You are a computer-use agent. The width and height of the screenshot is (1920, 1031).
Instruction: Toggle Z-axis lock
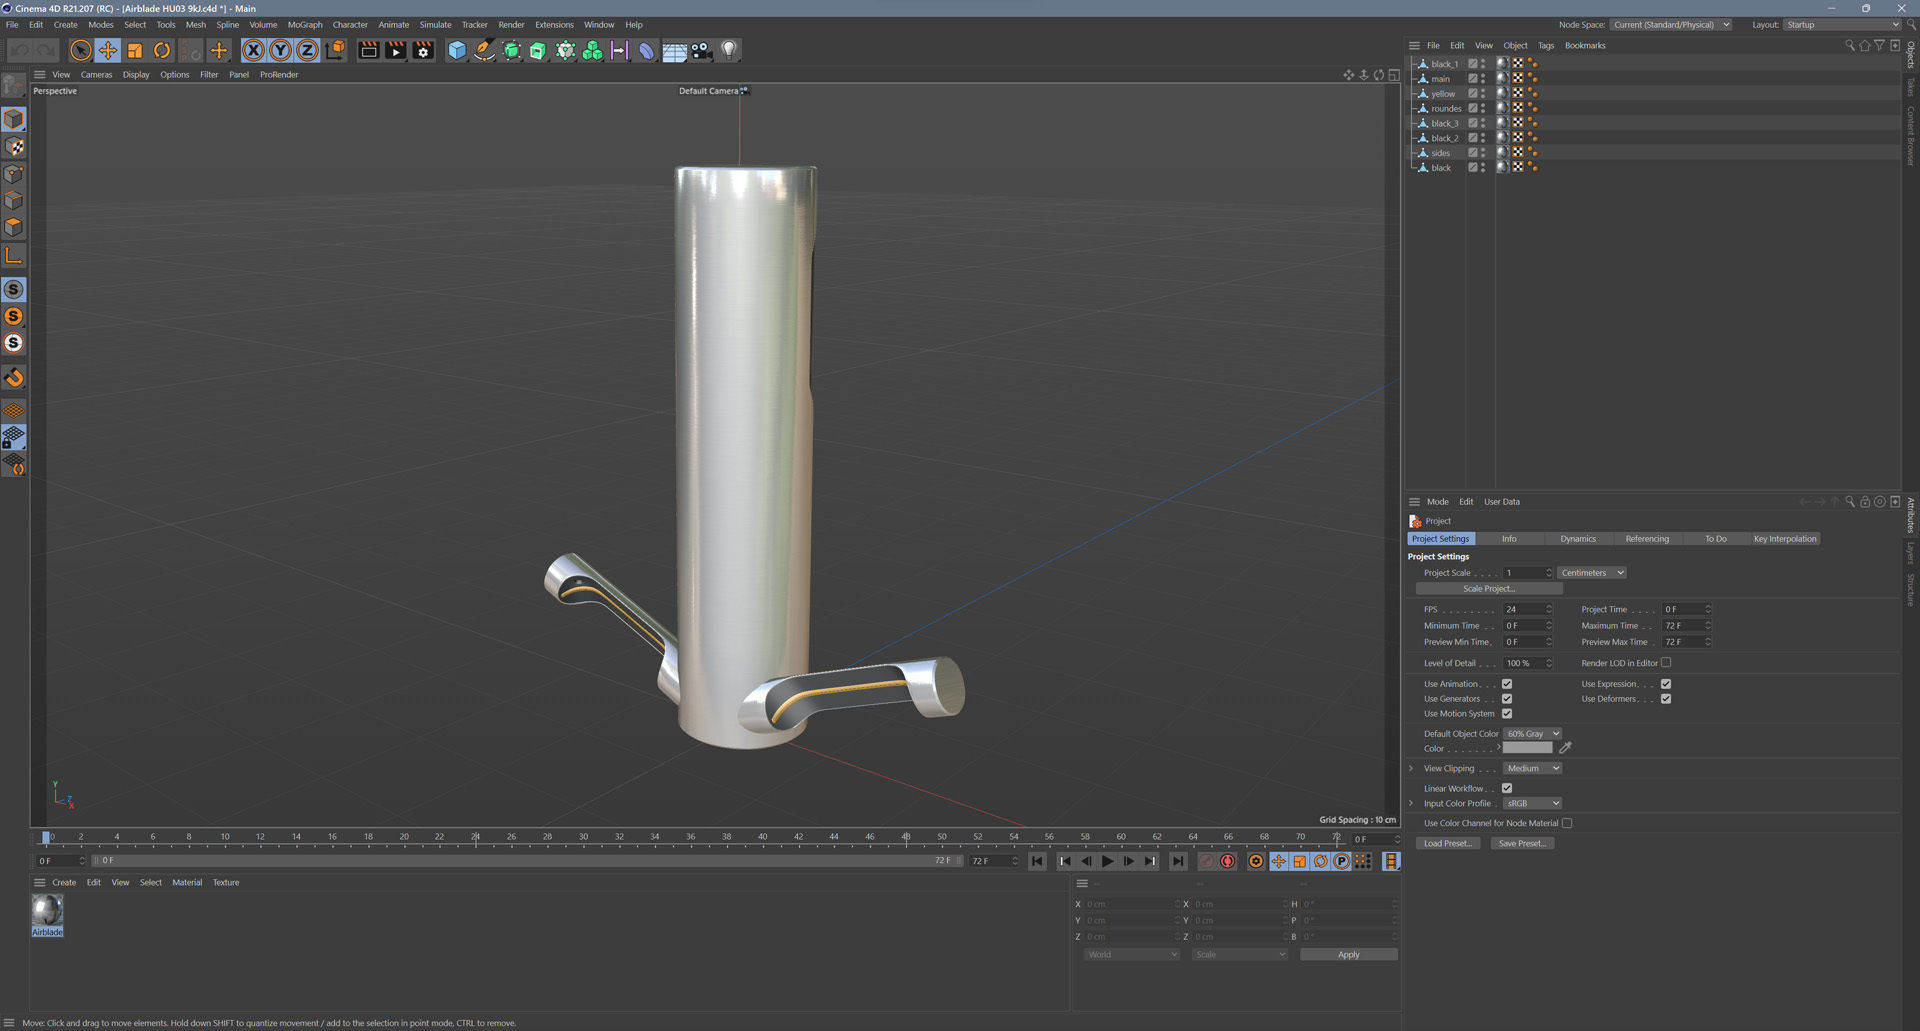308,50
